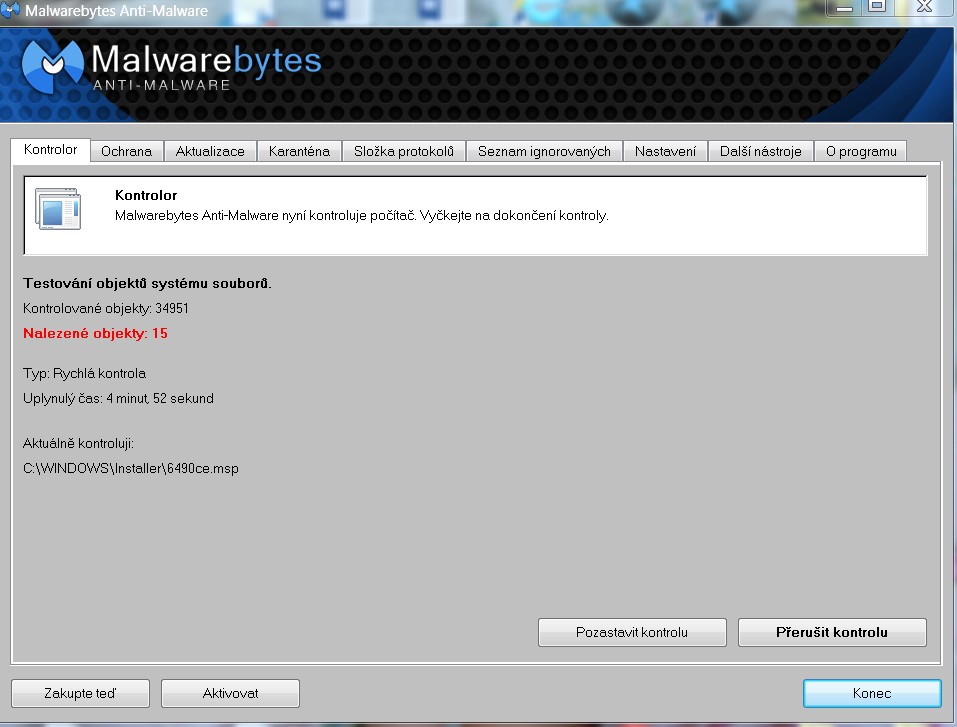The height and width of the screenshot is (727, 957).
Task: Switch to Seznam ignorovaných tab
Action: tap(544, 151)
